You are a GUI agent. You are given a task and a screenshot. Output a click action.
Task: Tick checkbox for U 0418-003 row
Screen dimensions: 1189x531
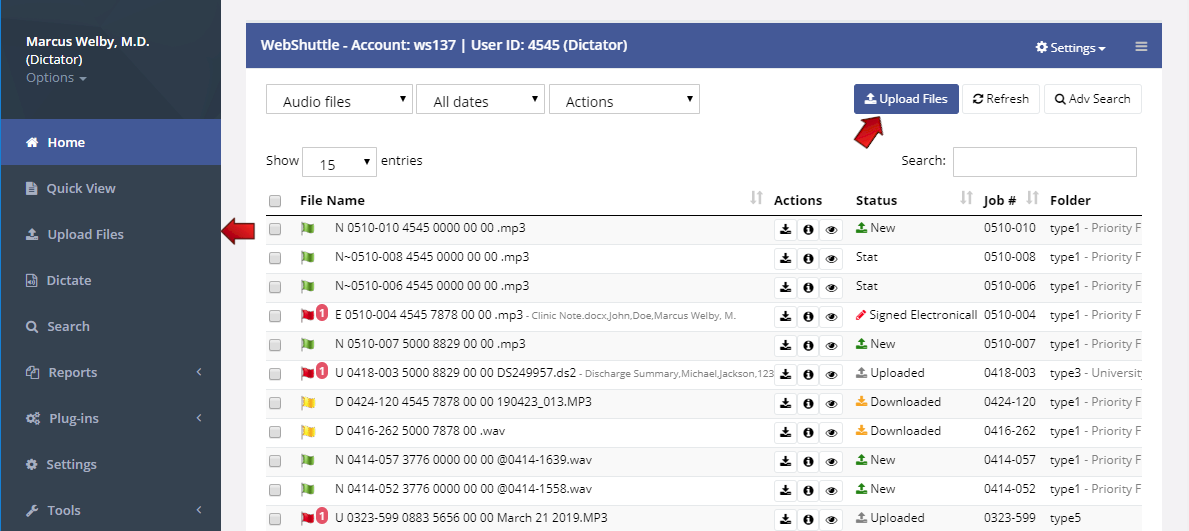[275, 374]
